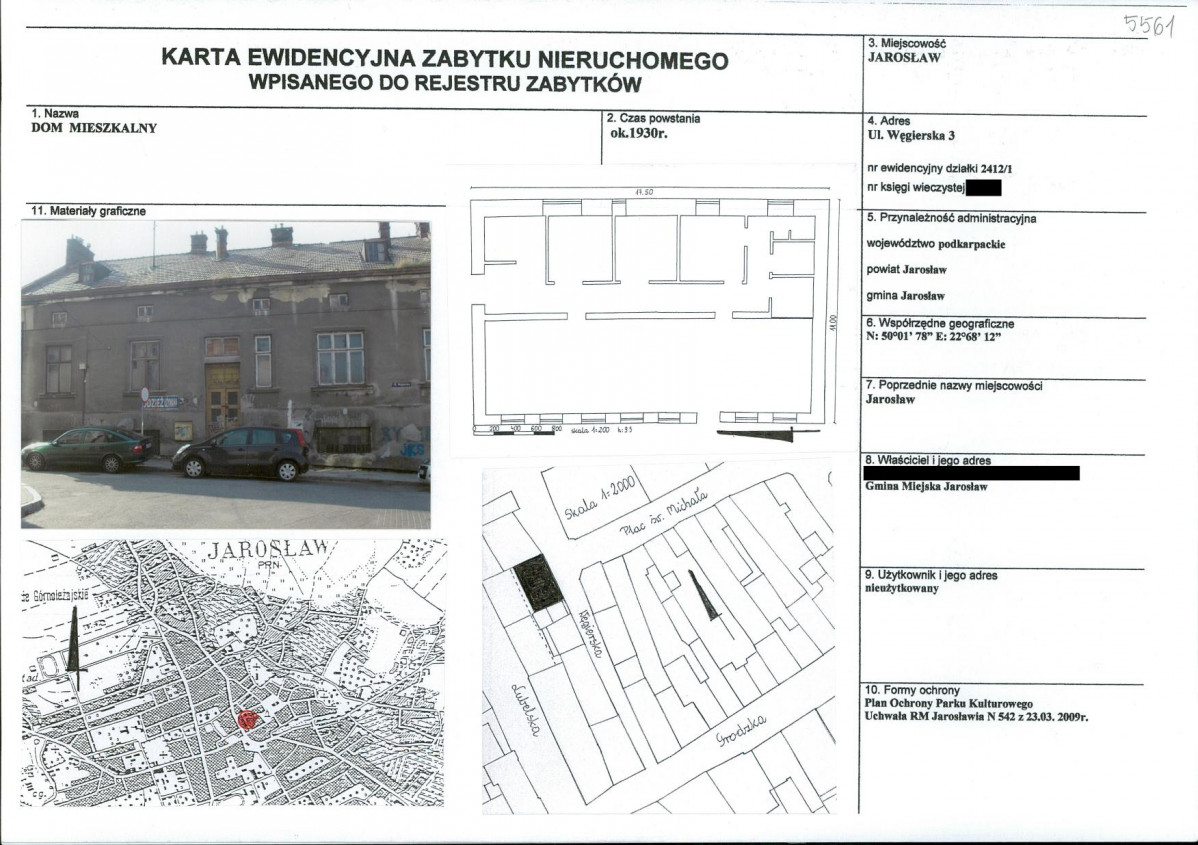Image resolution: width=1198 pixels, height=845 pixels.
Task: Select 'powiat Jarosław'
Action: [907, 269]
